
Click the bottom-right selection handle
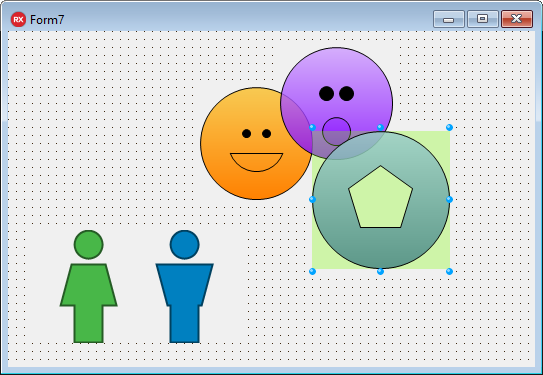tap(449, 271)
